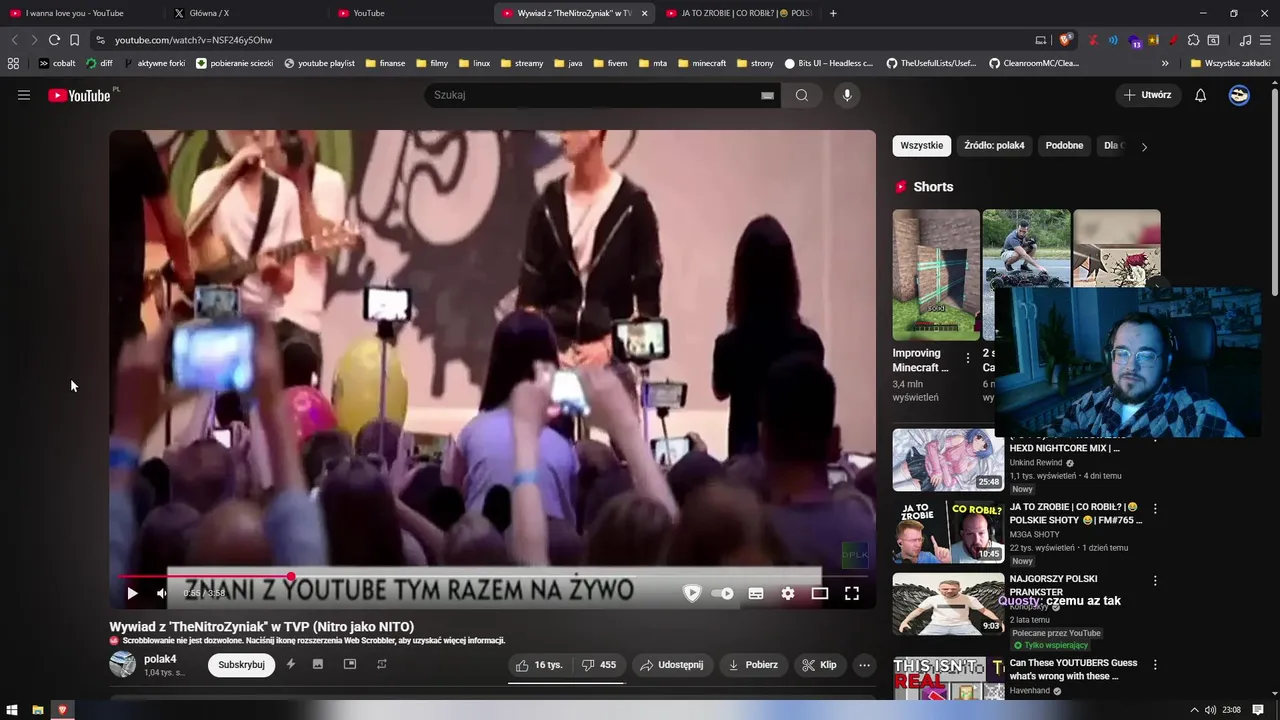Dislike the video (455)

click(599, 665)
